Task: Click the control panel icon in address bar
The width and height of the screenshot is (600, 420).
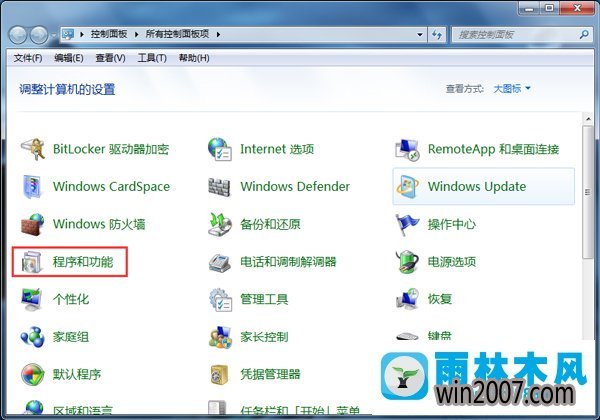Action: coord(68,34)
